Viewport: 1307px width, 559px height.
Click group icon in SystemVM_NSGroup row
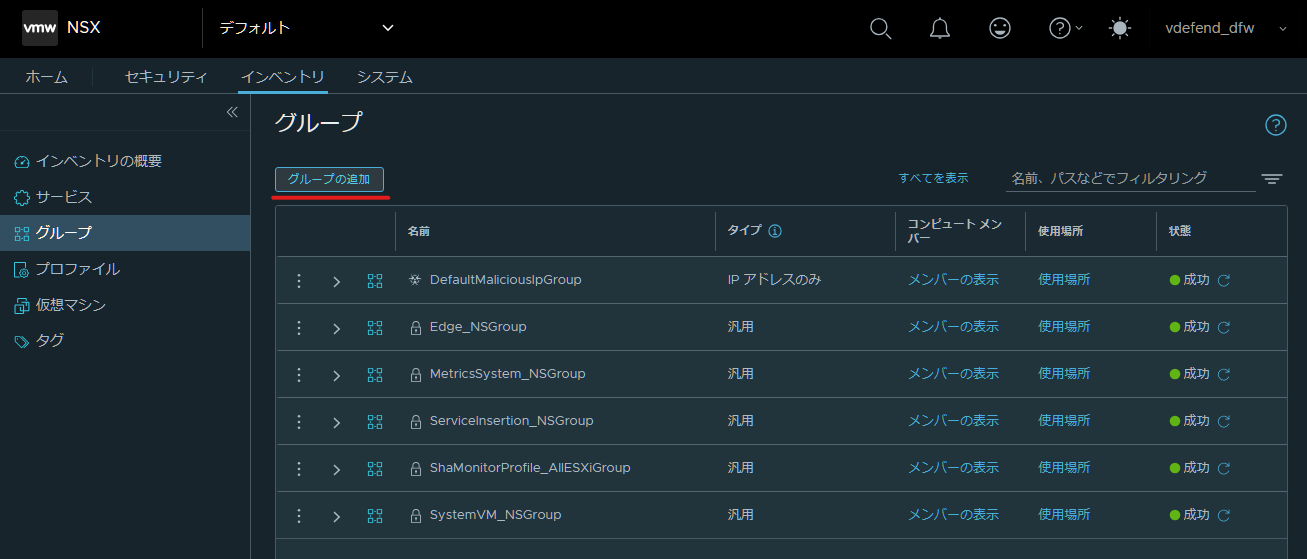(x=375, y=516)
